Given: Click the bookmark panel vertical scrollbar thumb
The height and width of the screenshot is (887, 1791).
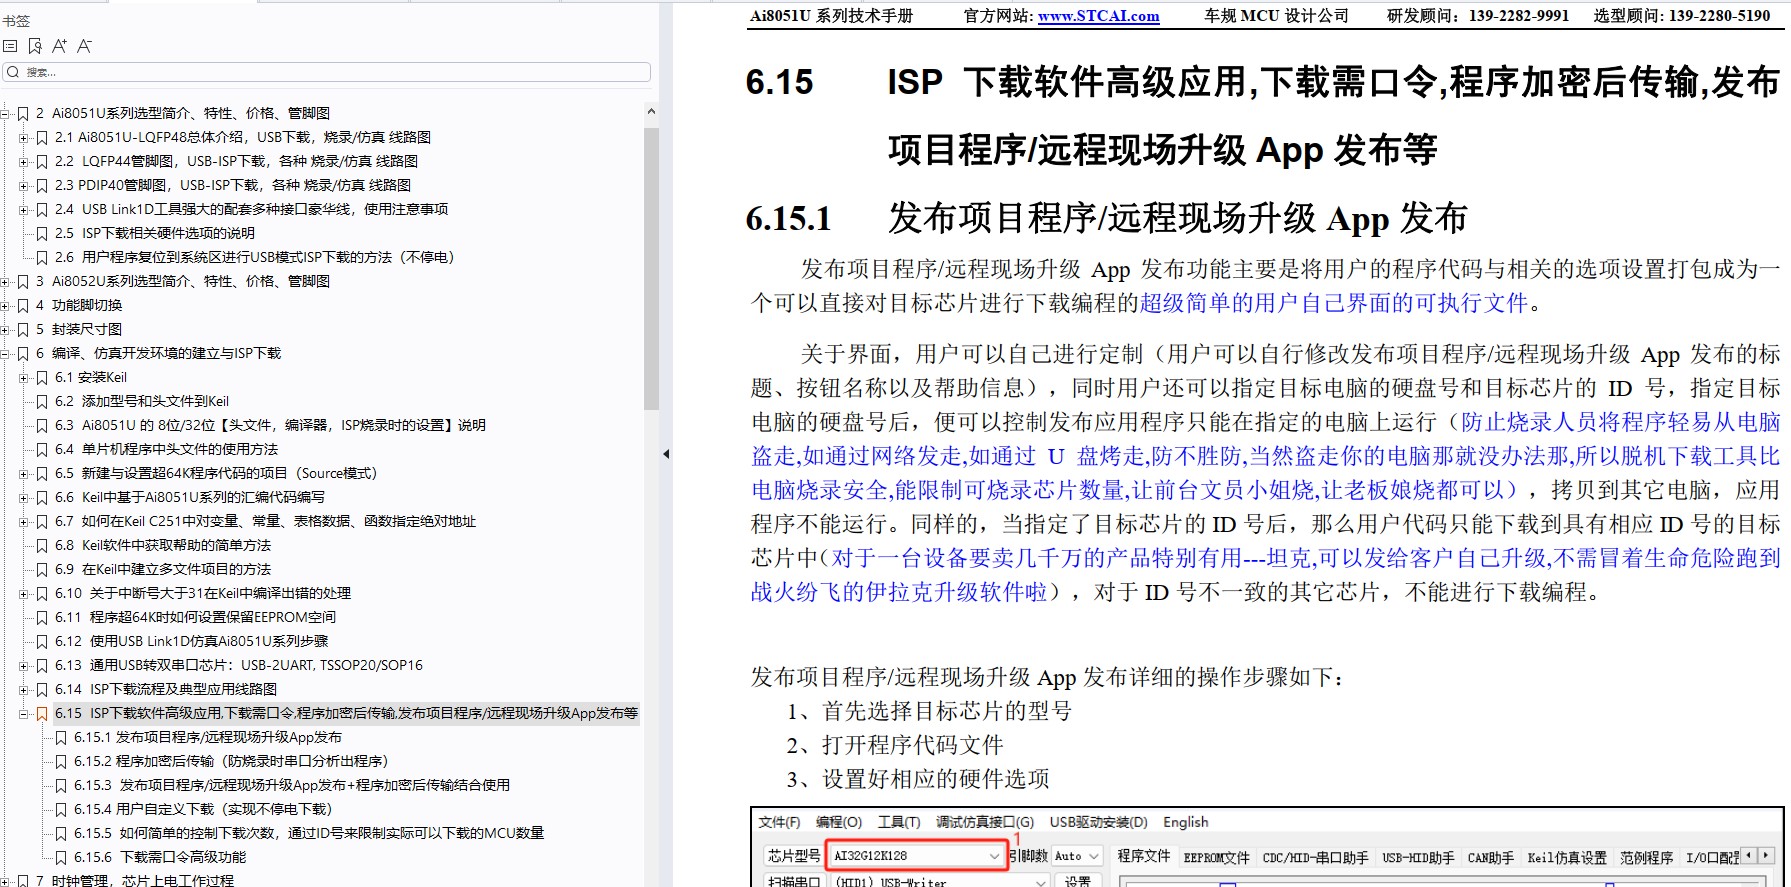Looking at the screenshot, I should 651,268.
